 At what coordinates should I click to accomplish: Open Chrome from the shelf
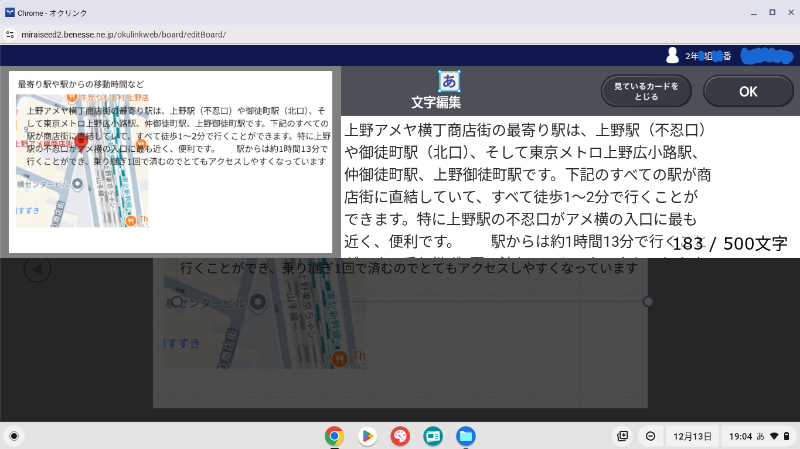(334, 436)
